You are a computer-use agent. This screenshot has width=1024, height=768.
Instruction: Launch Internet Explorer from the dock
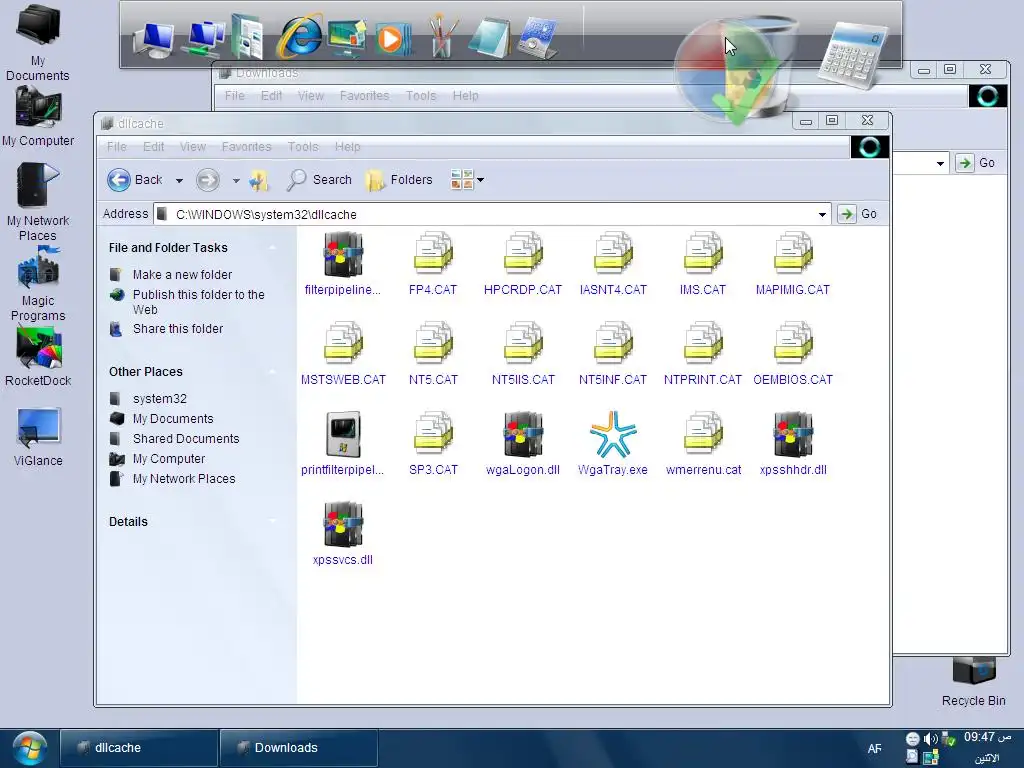(300, 36)
